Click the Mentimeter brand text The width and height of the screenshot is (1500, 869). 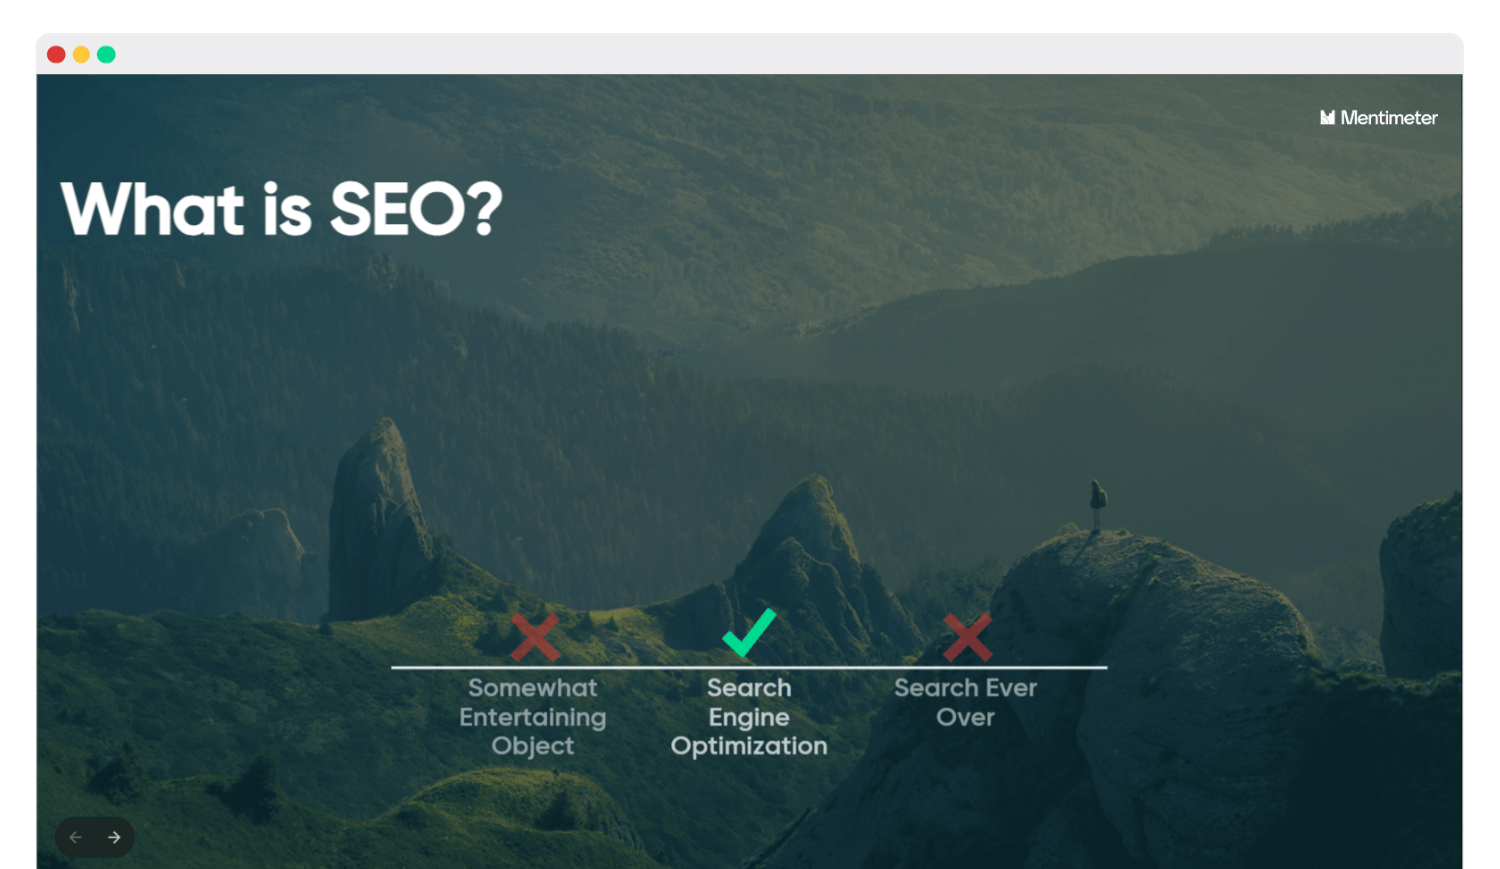coord(1389,118)
